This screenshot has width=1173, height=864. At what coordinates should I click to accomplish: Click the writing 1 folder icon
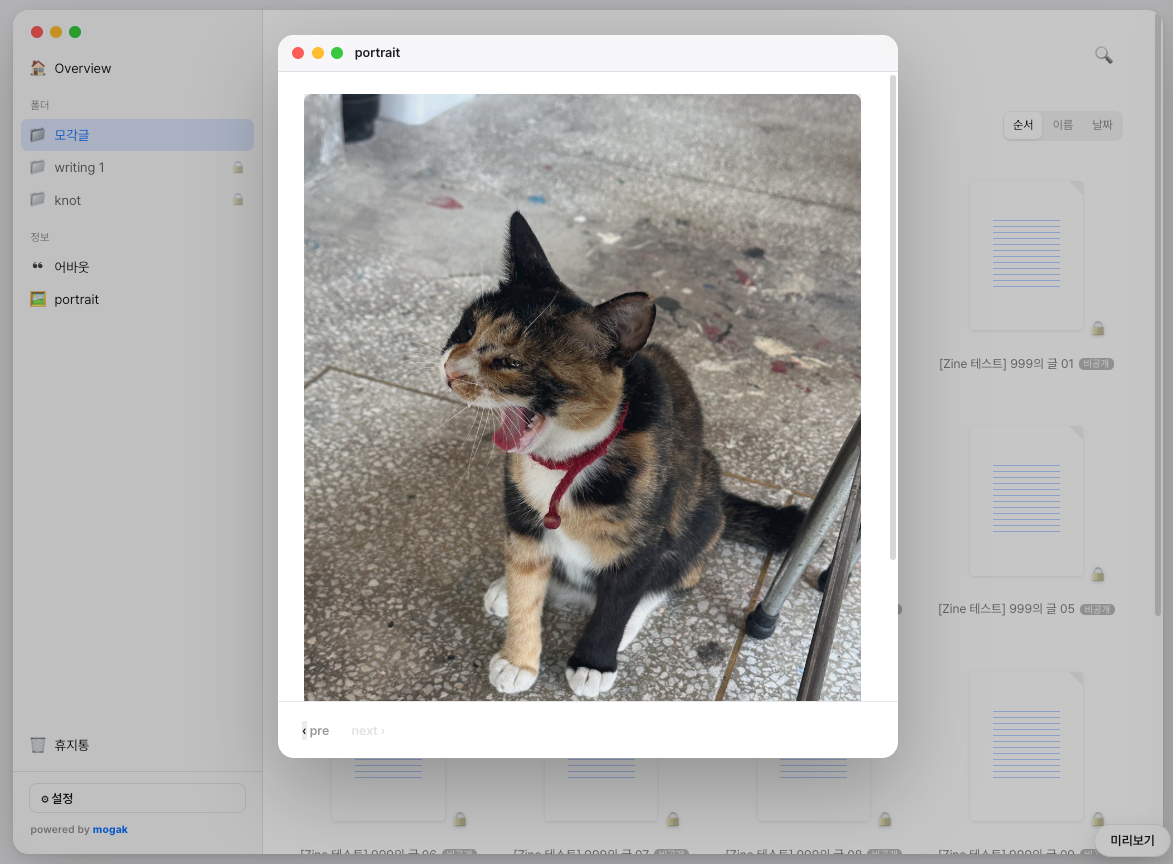(x=37, y=168)
